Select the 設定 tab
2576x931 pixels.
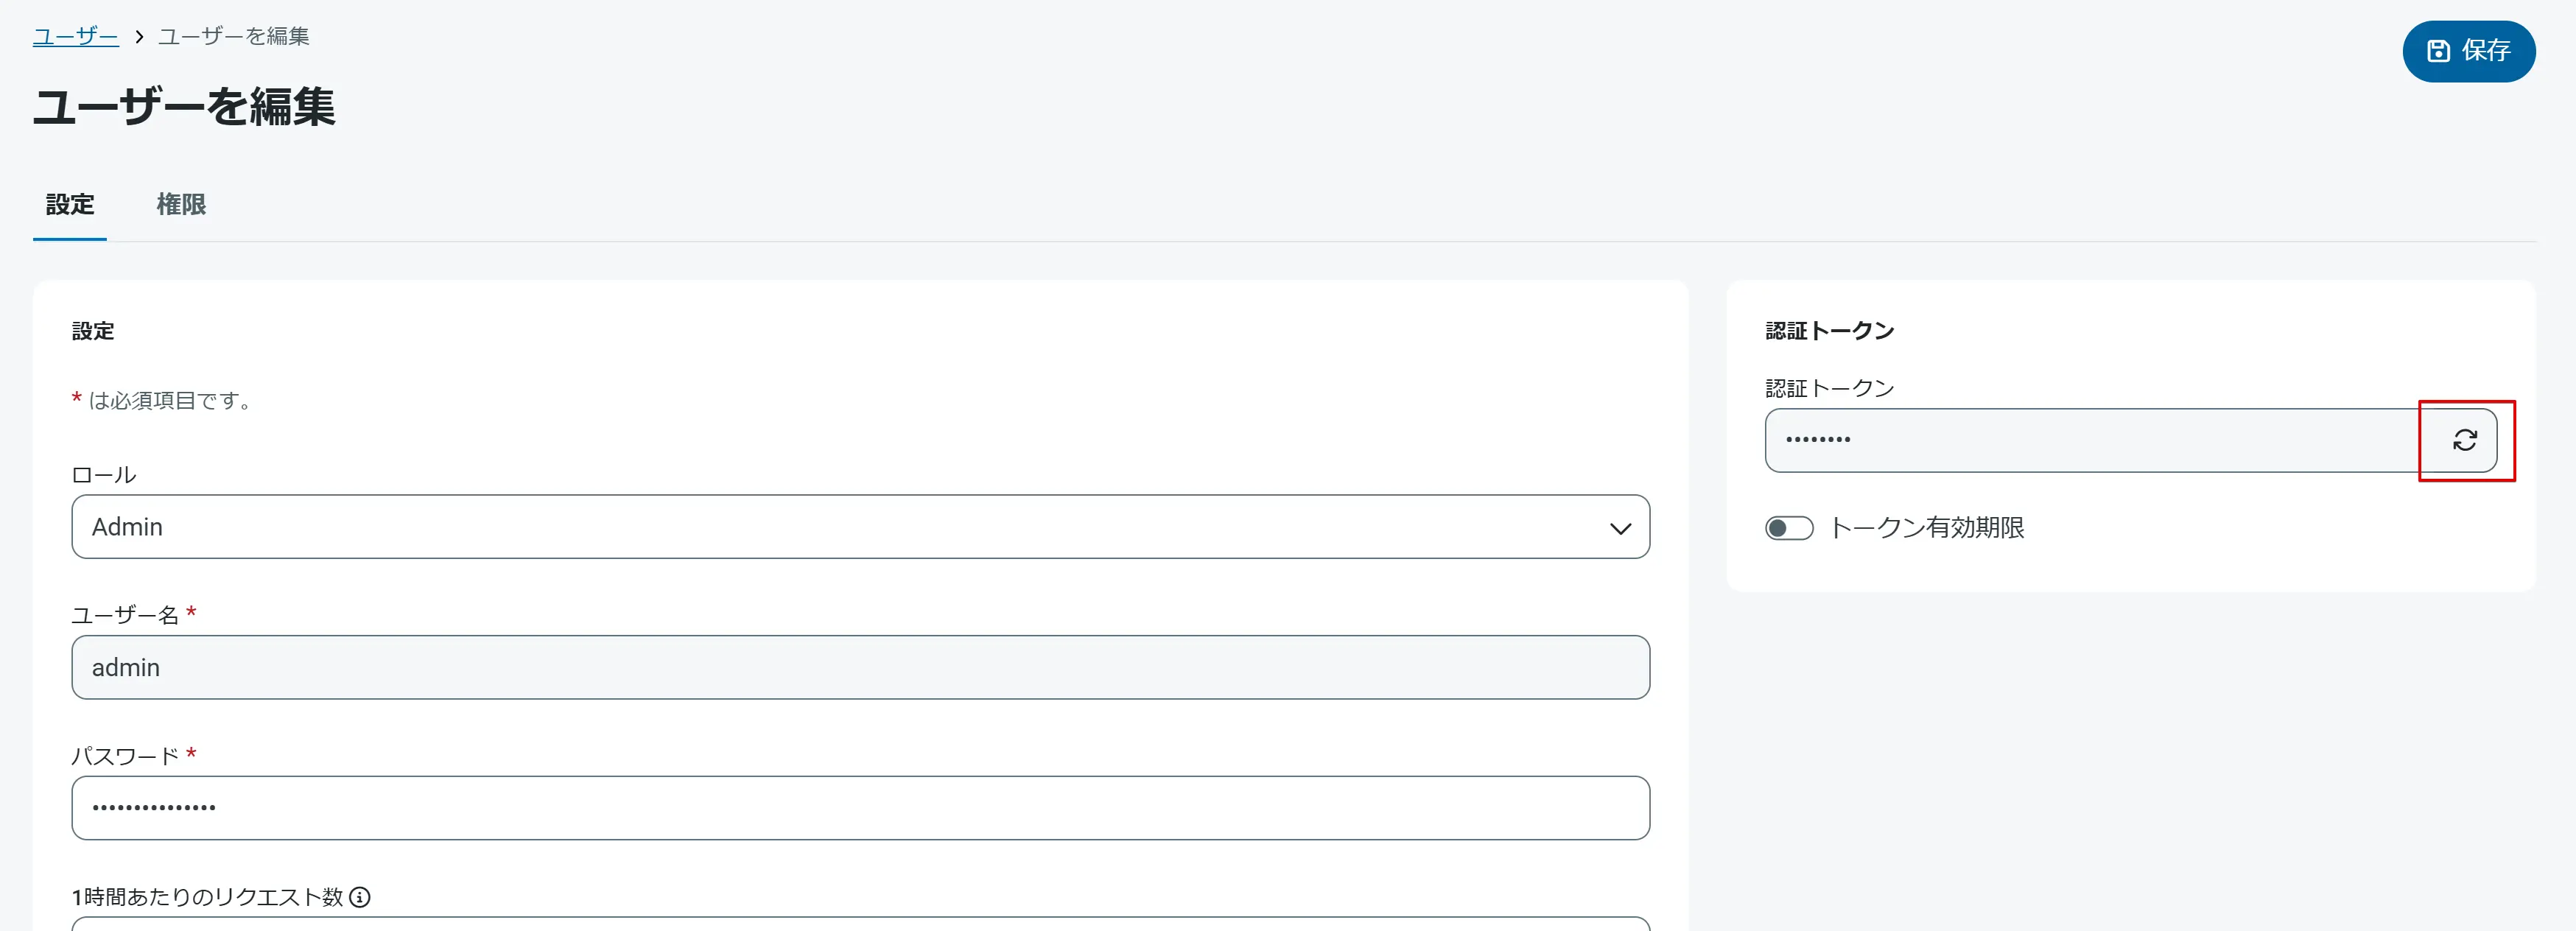click(x=70, y=205)
